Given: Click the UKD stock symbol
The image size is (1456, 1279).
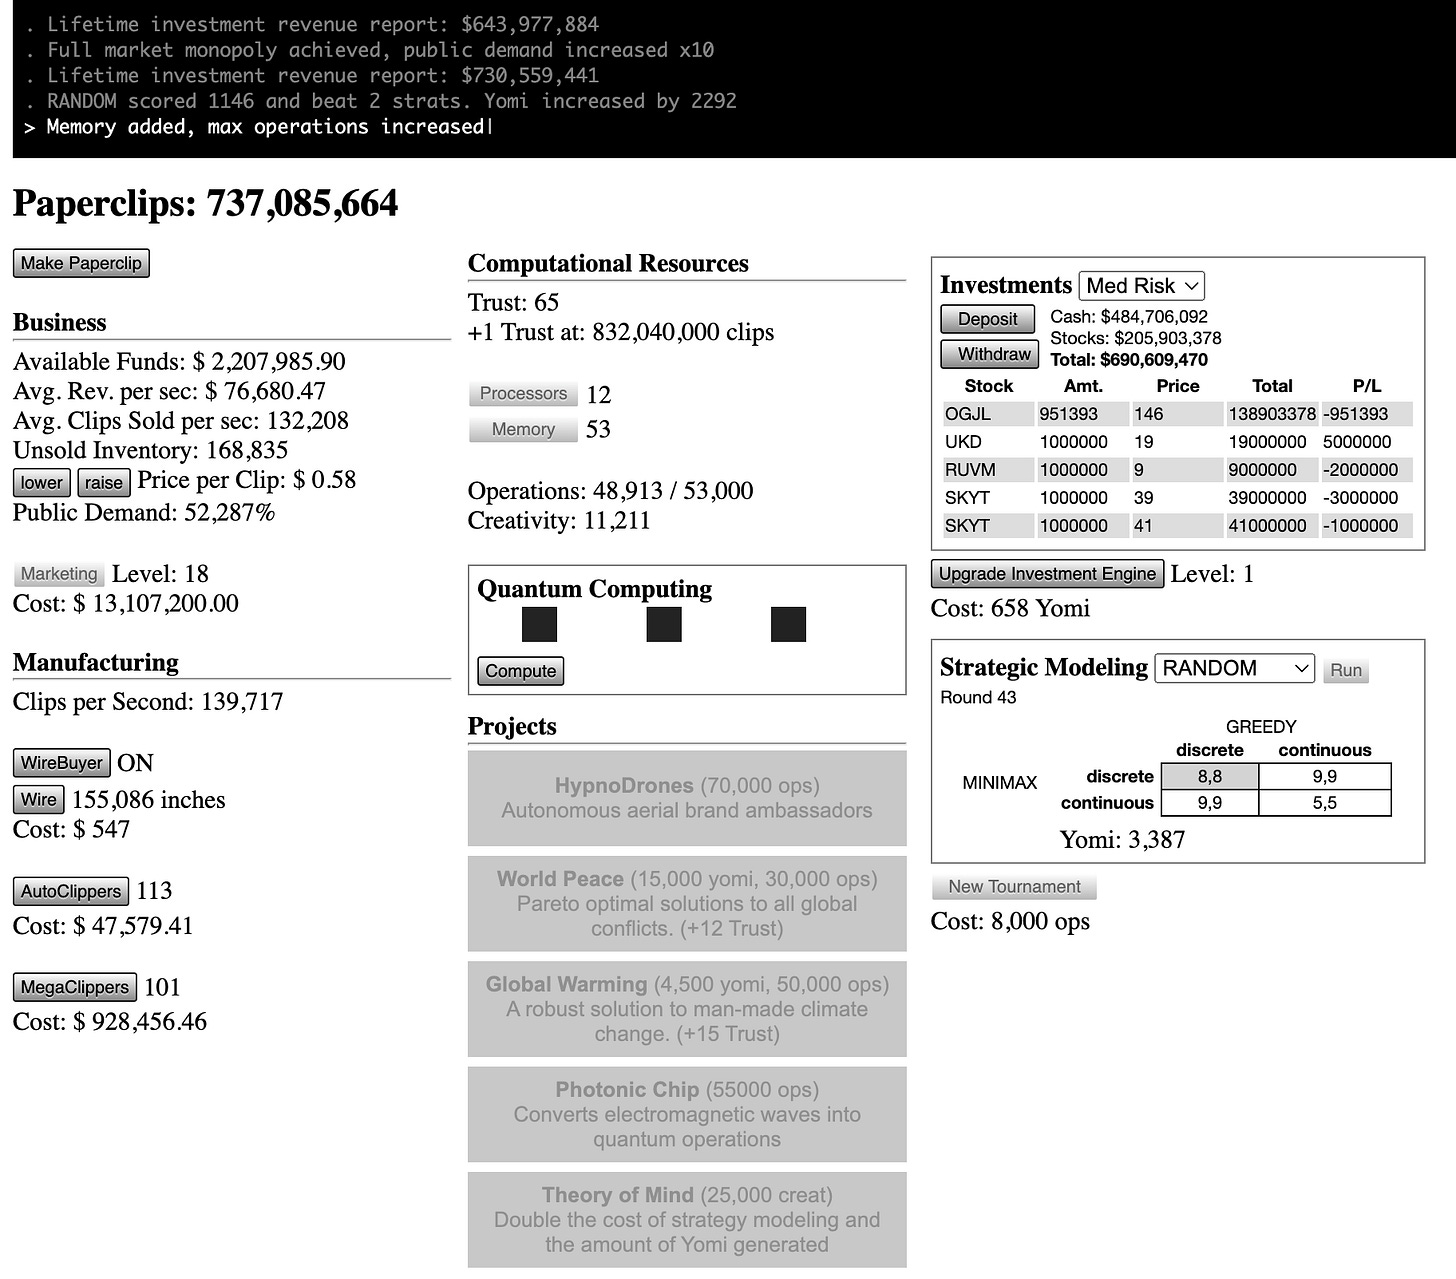Looking at the screenshot, I should pyautogui.click(x=963, y=442).
